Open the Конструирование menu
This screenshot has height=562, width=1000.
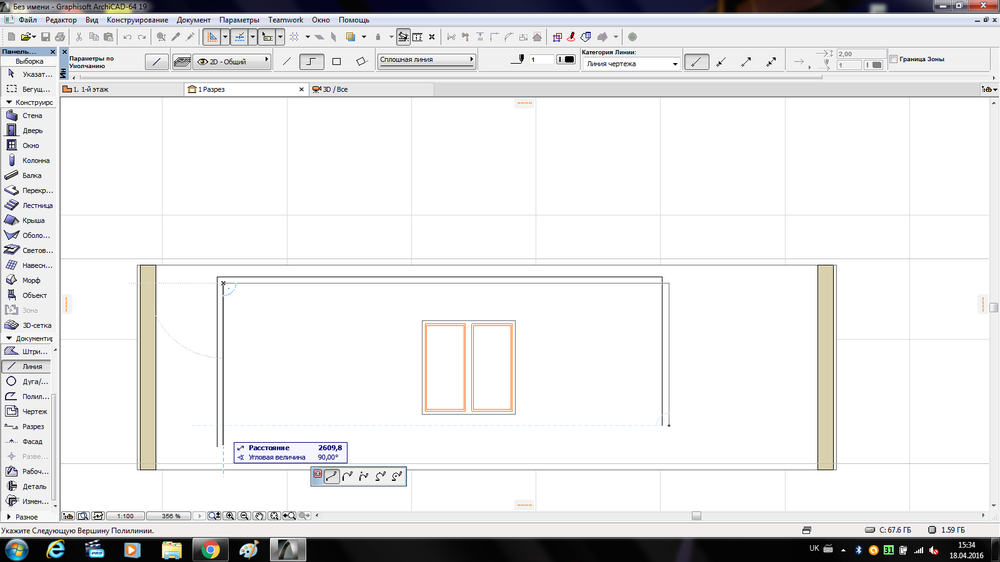pyautogui.click(x=138, y=20)
